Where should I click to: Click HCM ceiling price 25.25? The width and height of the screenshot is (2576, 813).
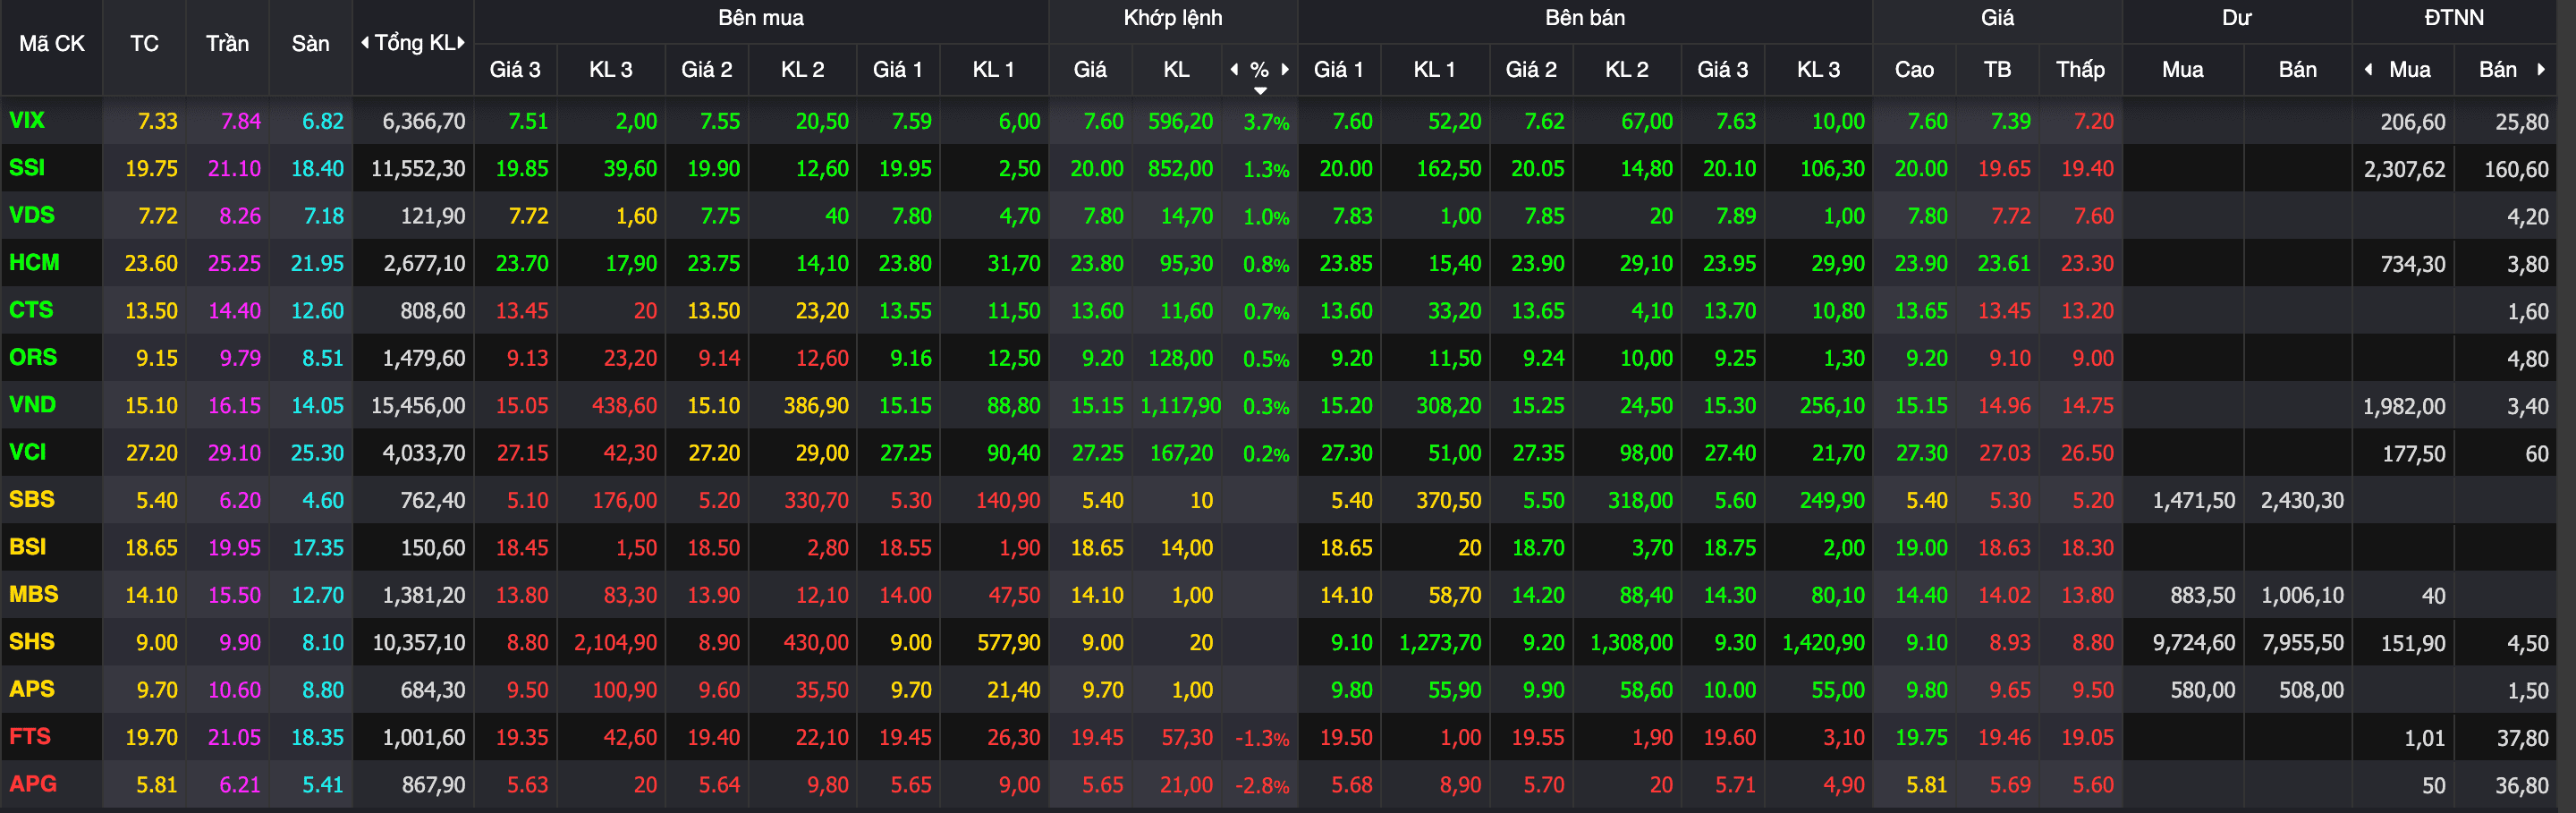click(x=234, y=264)
